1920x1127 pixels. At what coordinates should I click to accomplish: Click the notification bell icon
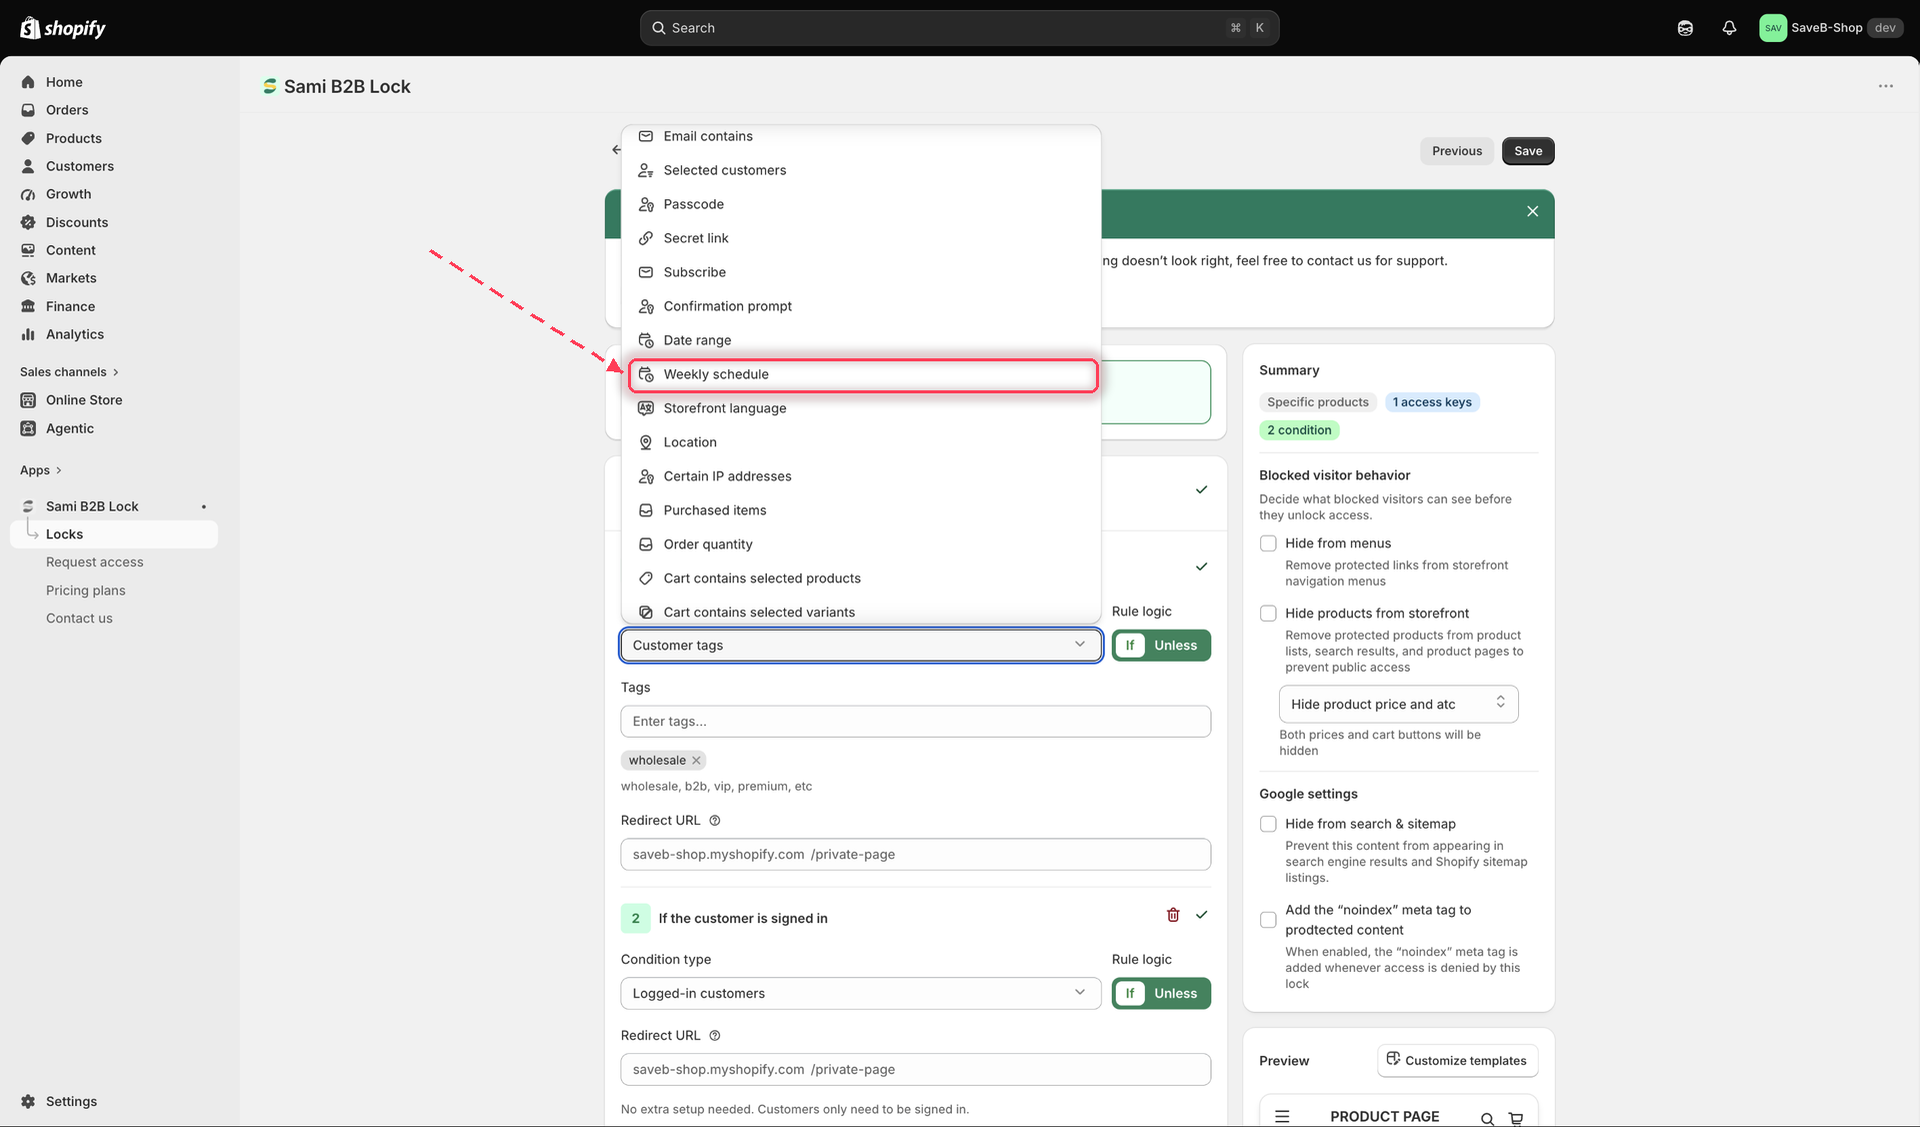[x=1729, y=28]
